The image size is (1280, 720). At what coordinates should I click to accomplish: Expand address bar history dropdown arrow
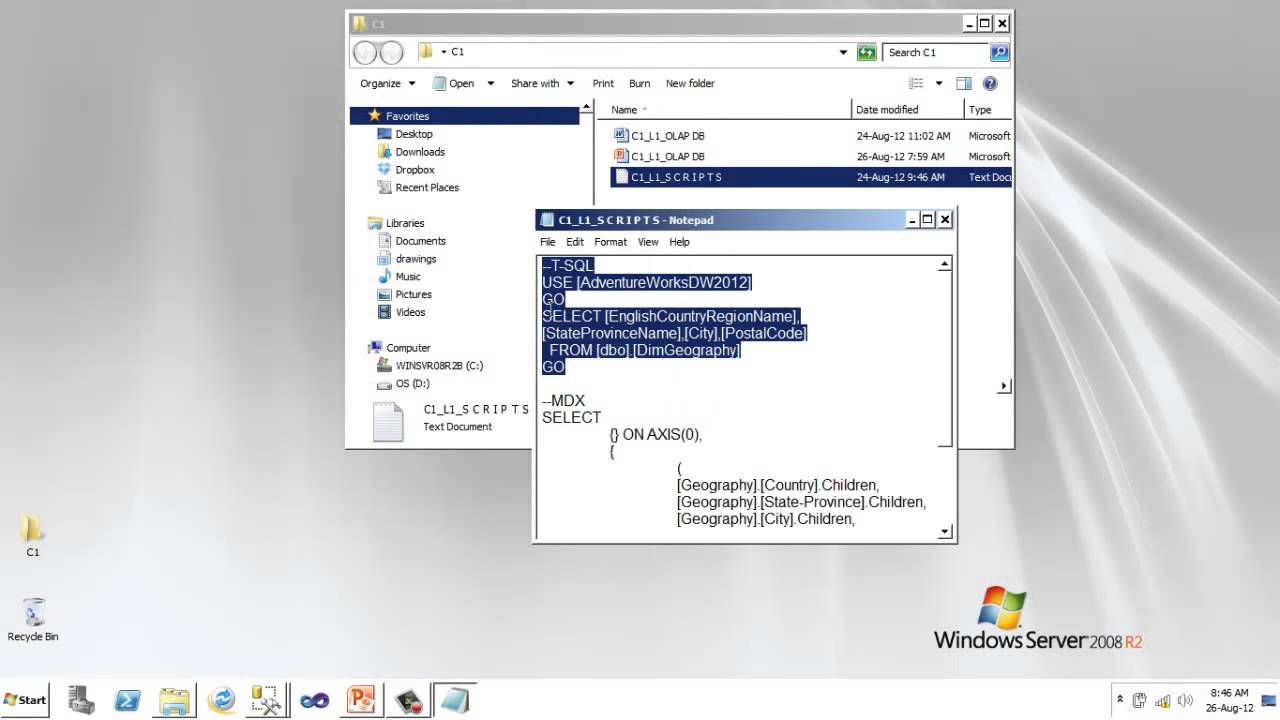(843, 52)
